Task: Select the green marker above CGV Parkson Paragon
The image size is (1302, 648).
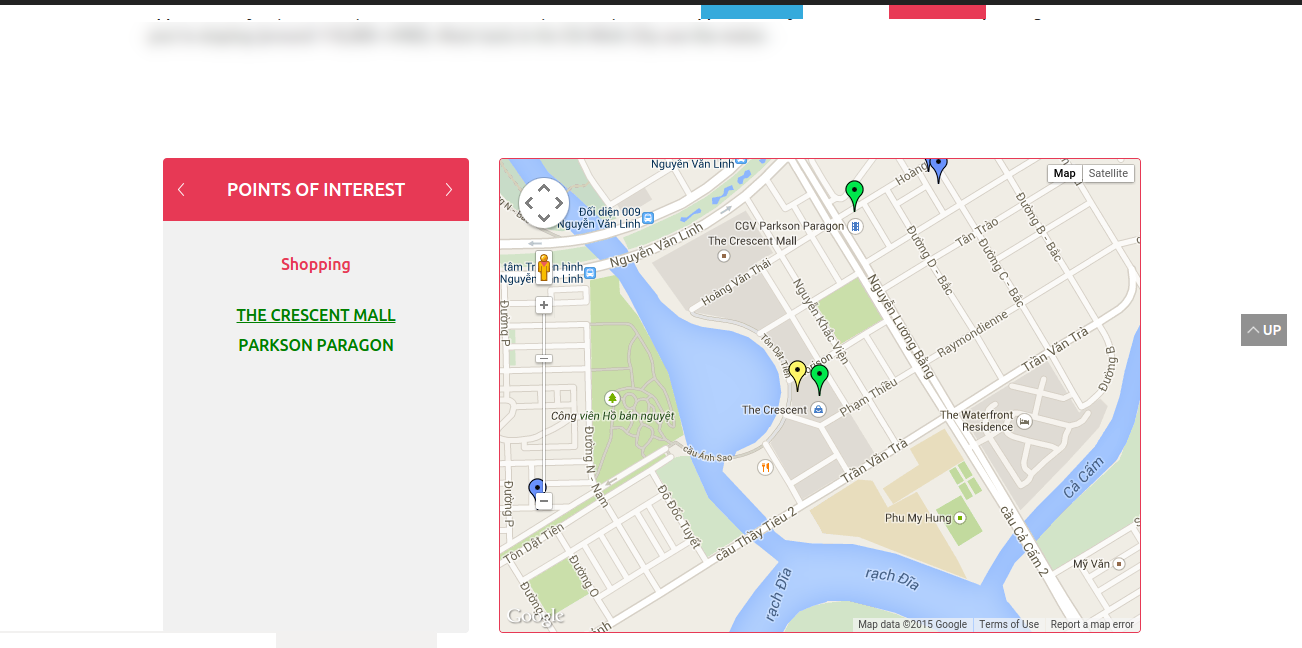Action: click(x=854, y=194)
